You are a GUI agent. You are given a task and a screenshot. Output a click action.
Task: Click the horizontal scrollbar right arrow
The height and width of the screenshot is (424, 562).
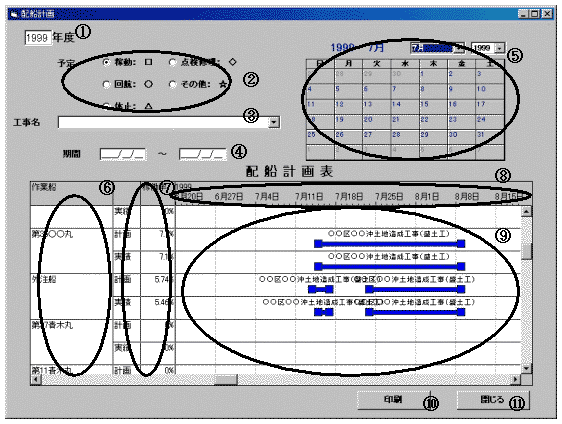(516, 379)
